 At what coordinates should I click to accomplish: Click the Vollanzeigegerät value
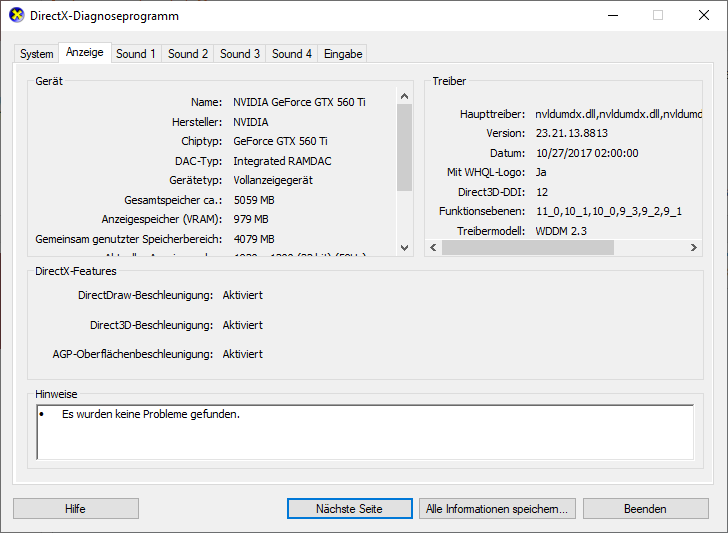[273, 180]
